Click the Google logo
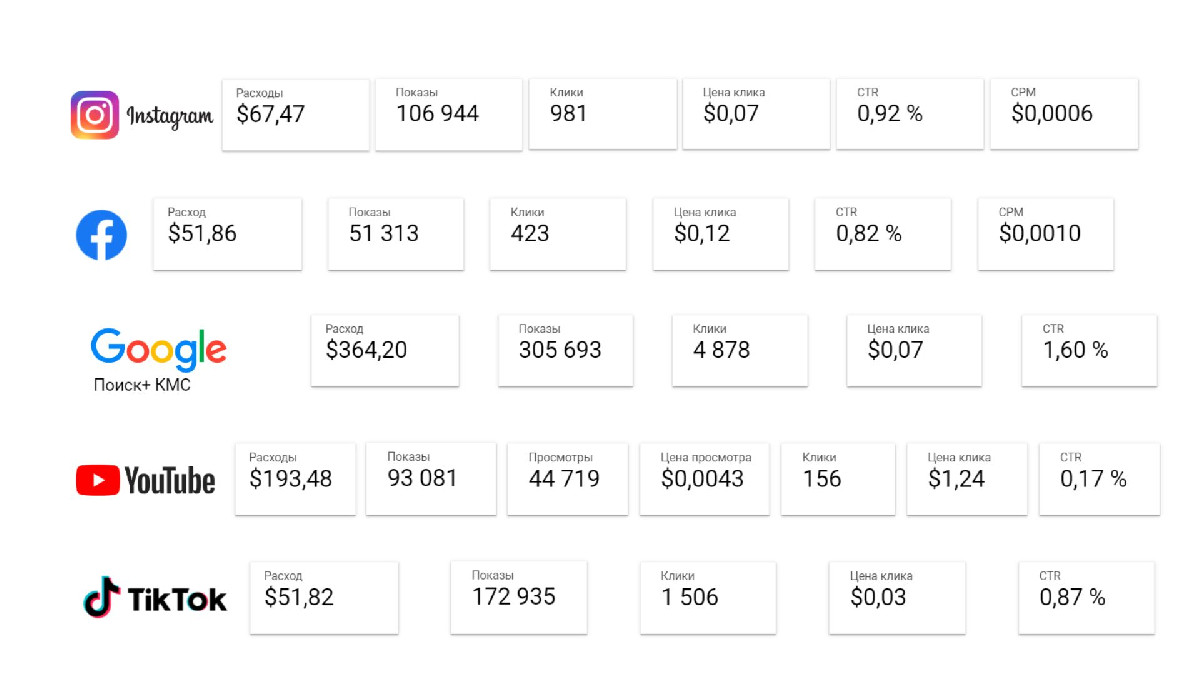Viewport: 1200px width, 675px height. tap(158, 349)
